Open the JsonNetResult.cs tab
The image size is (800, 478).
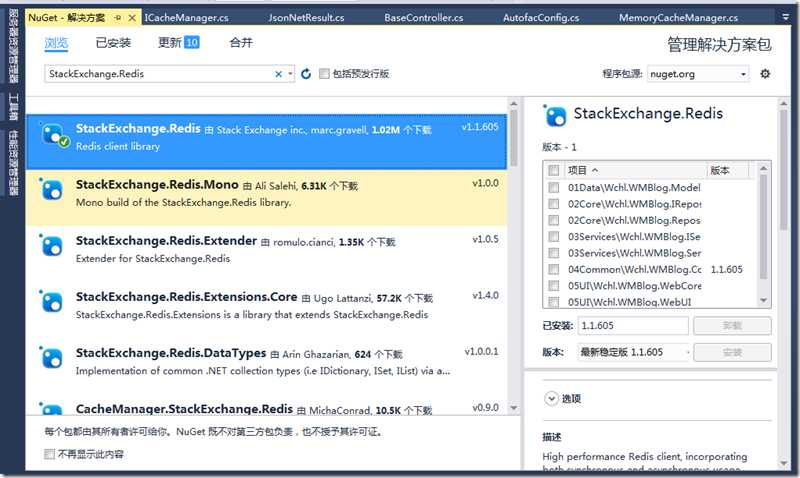[x=306, y=18]
